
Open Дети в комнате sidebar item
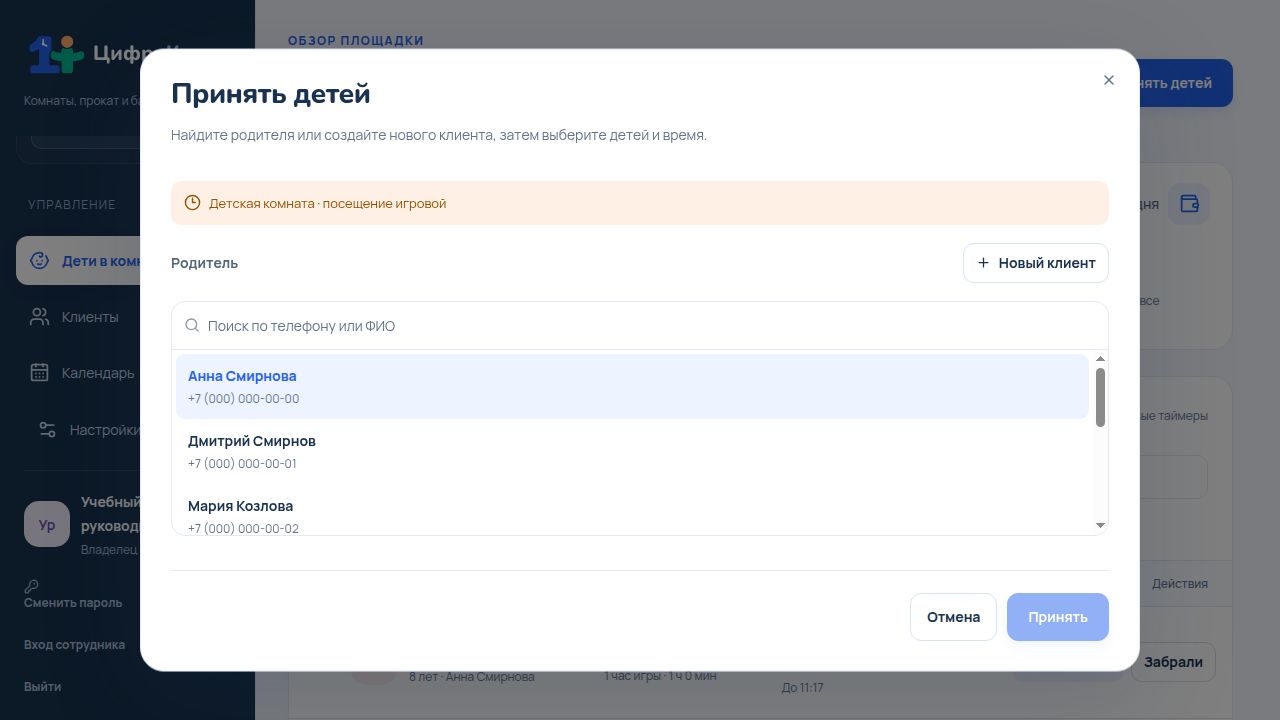point(79,261)
